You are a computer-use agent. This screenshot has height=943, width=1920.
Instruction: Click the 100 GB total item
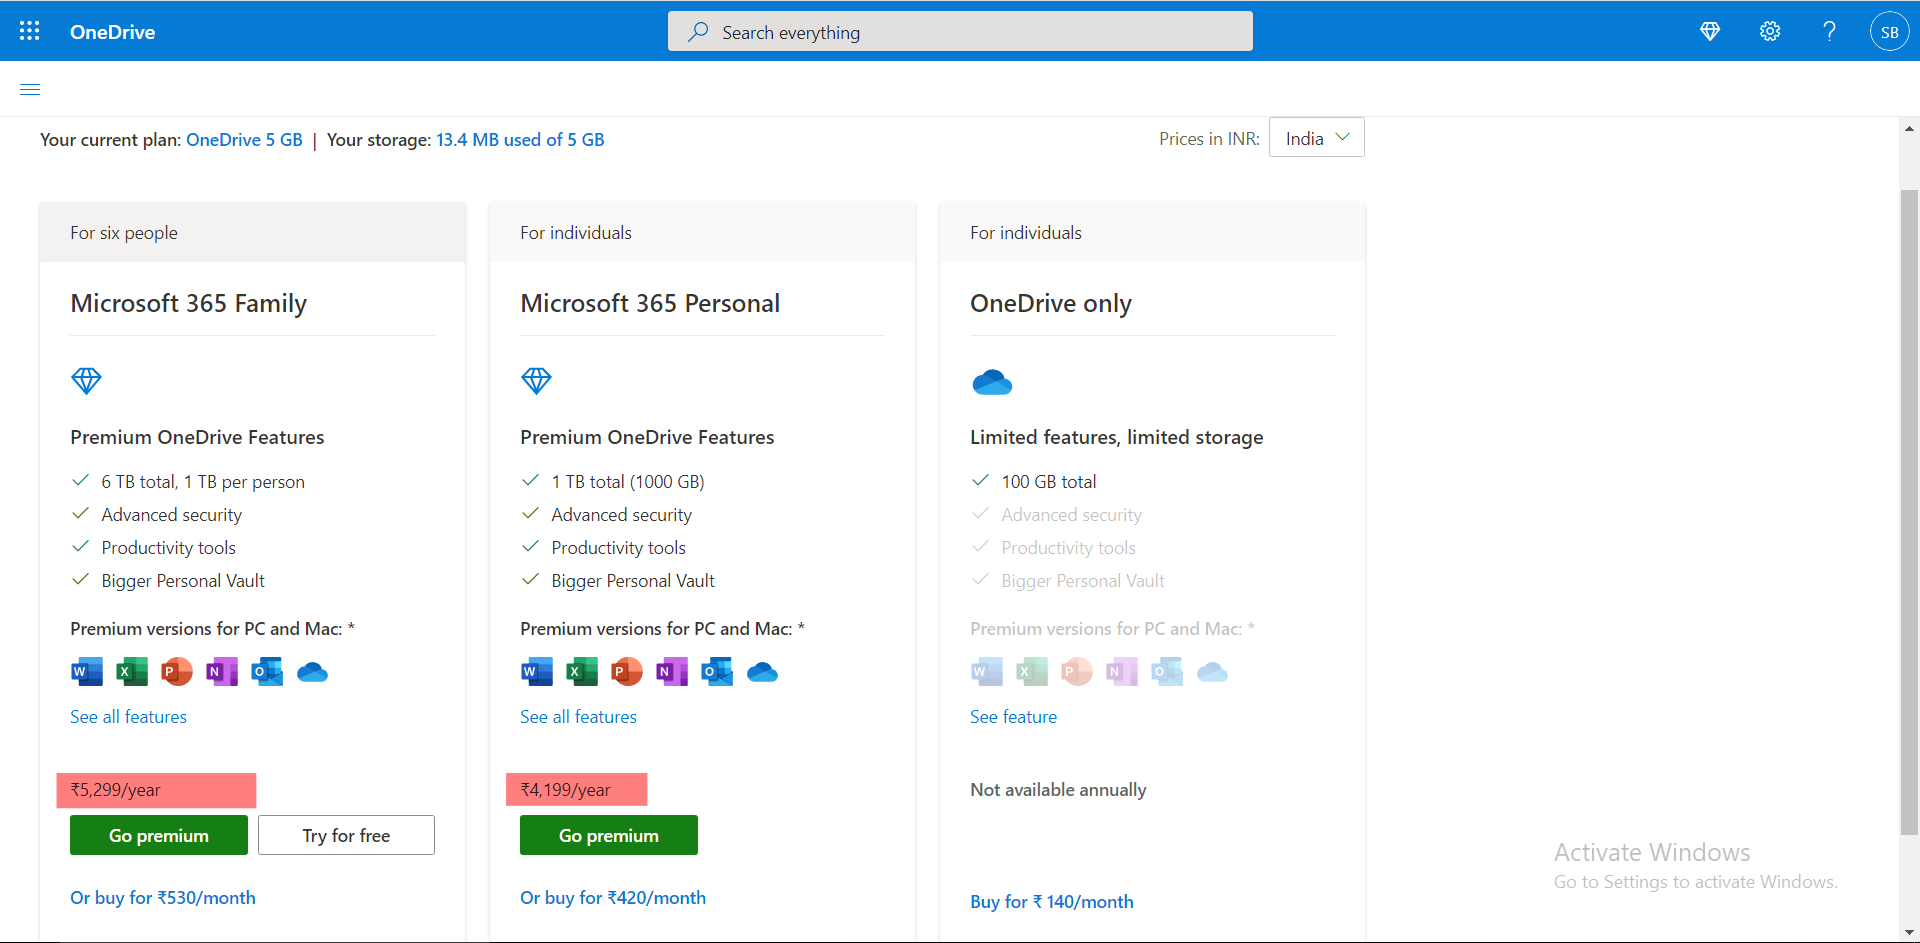point(1049,482)
